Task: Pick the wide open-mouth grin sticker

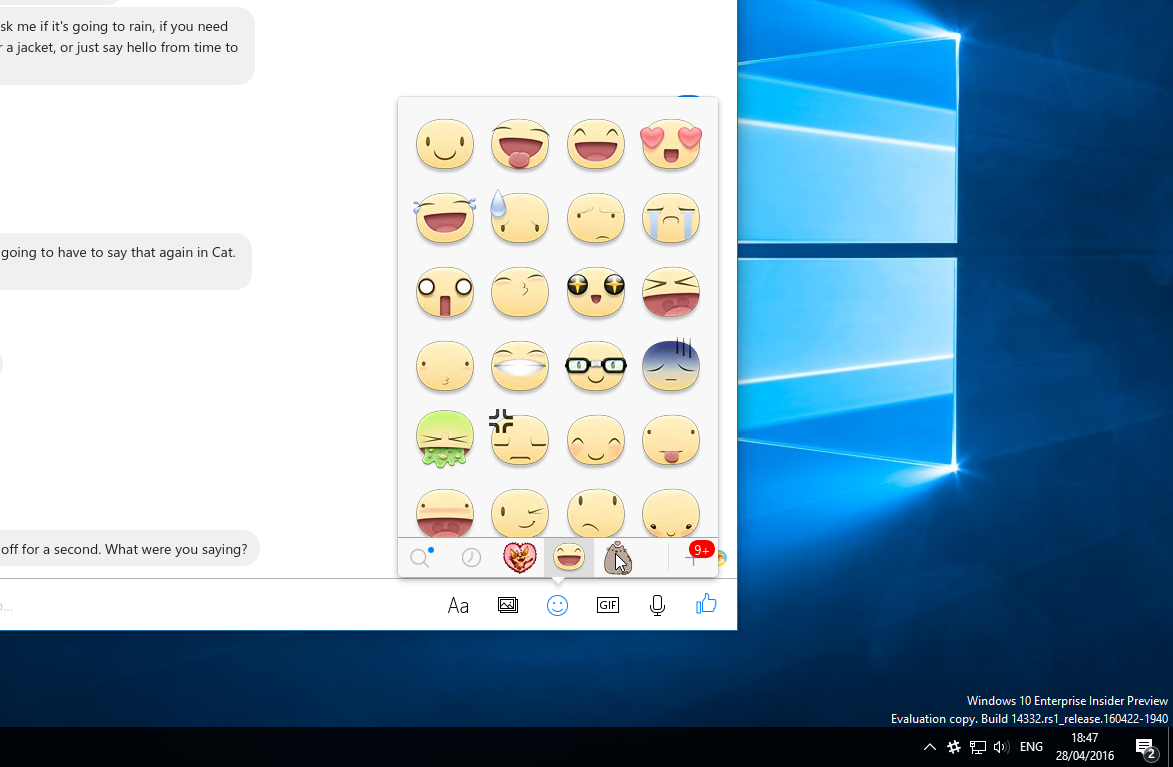Action: [x=595, y=144]
